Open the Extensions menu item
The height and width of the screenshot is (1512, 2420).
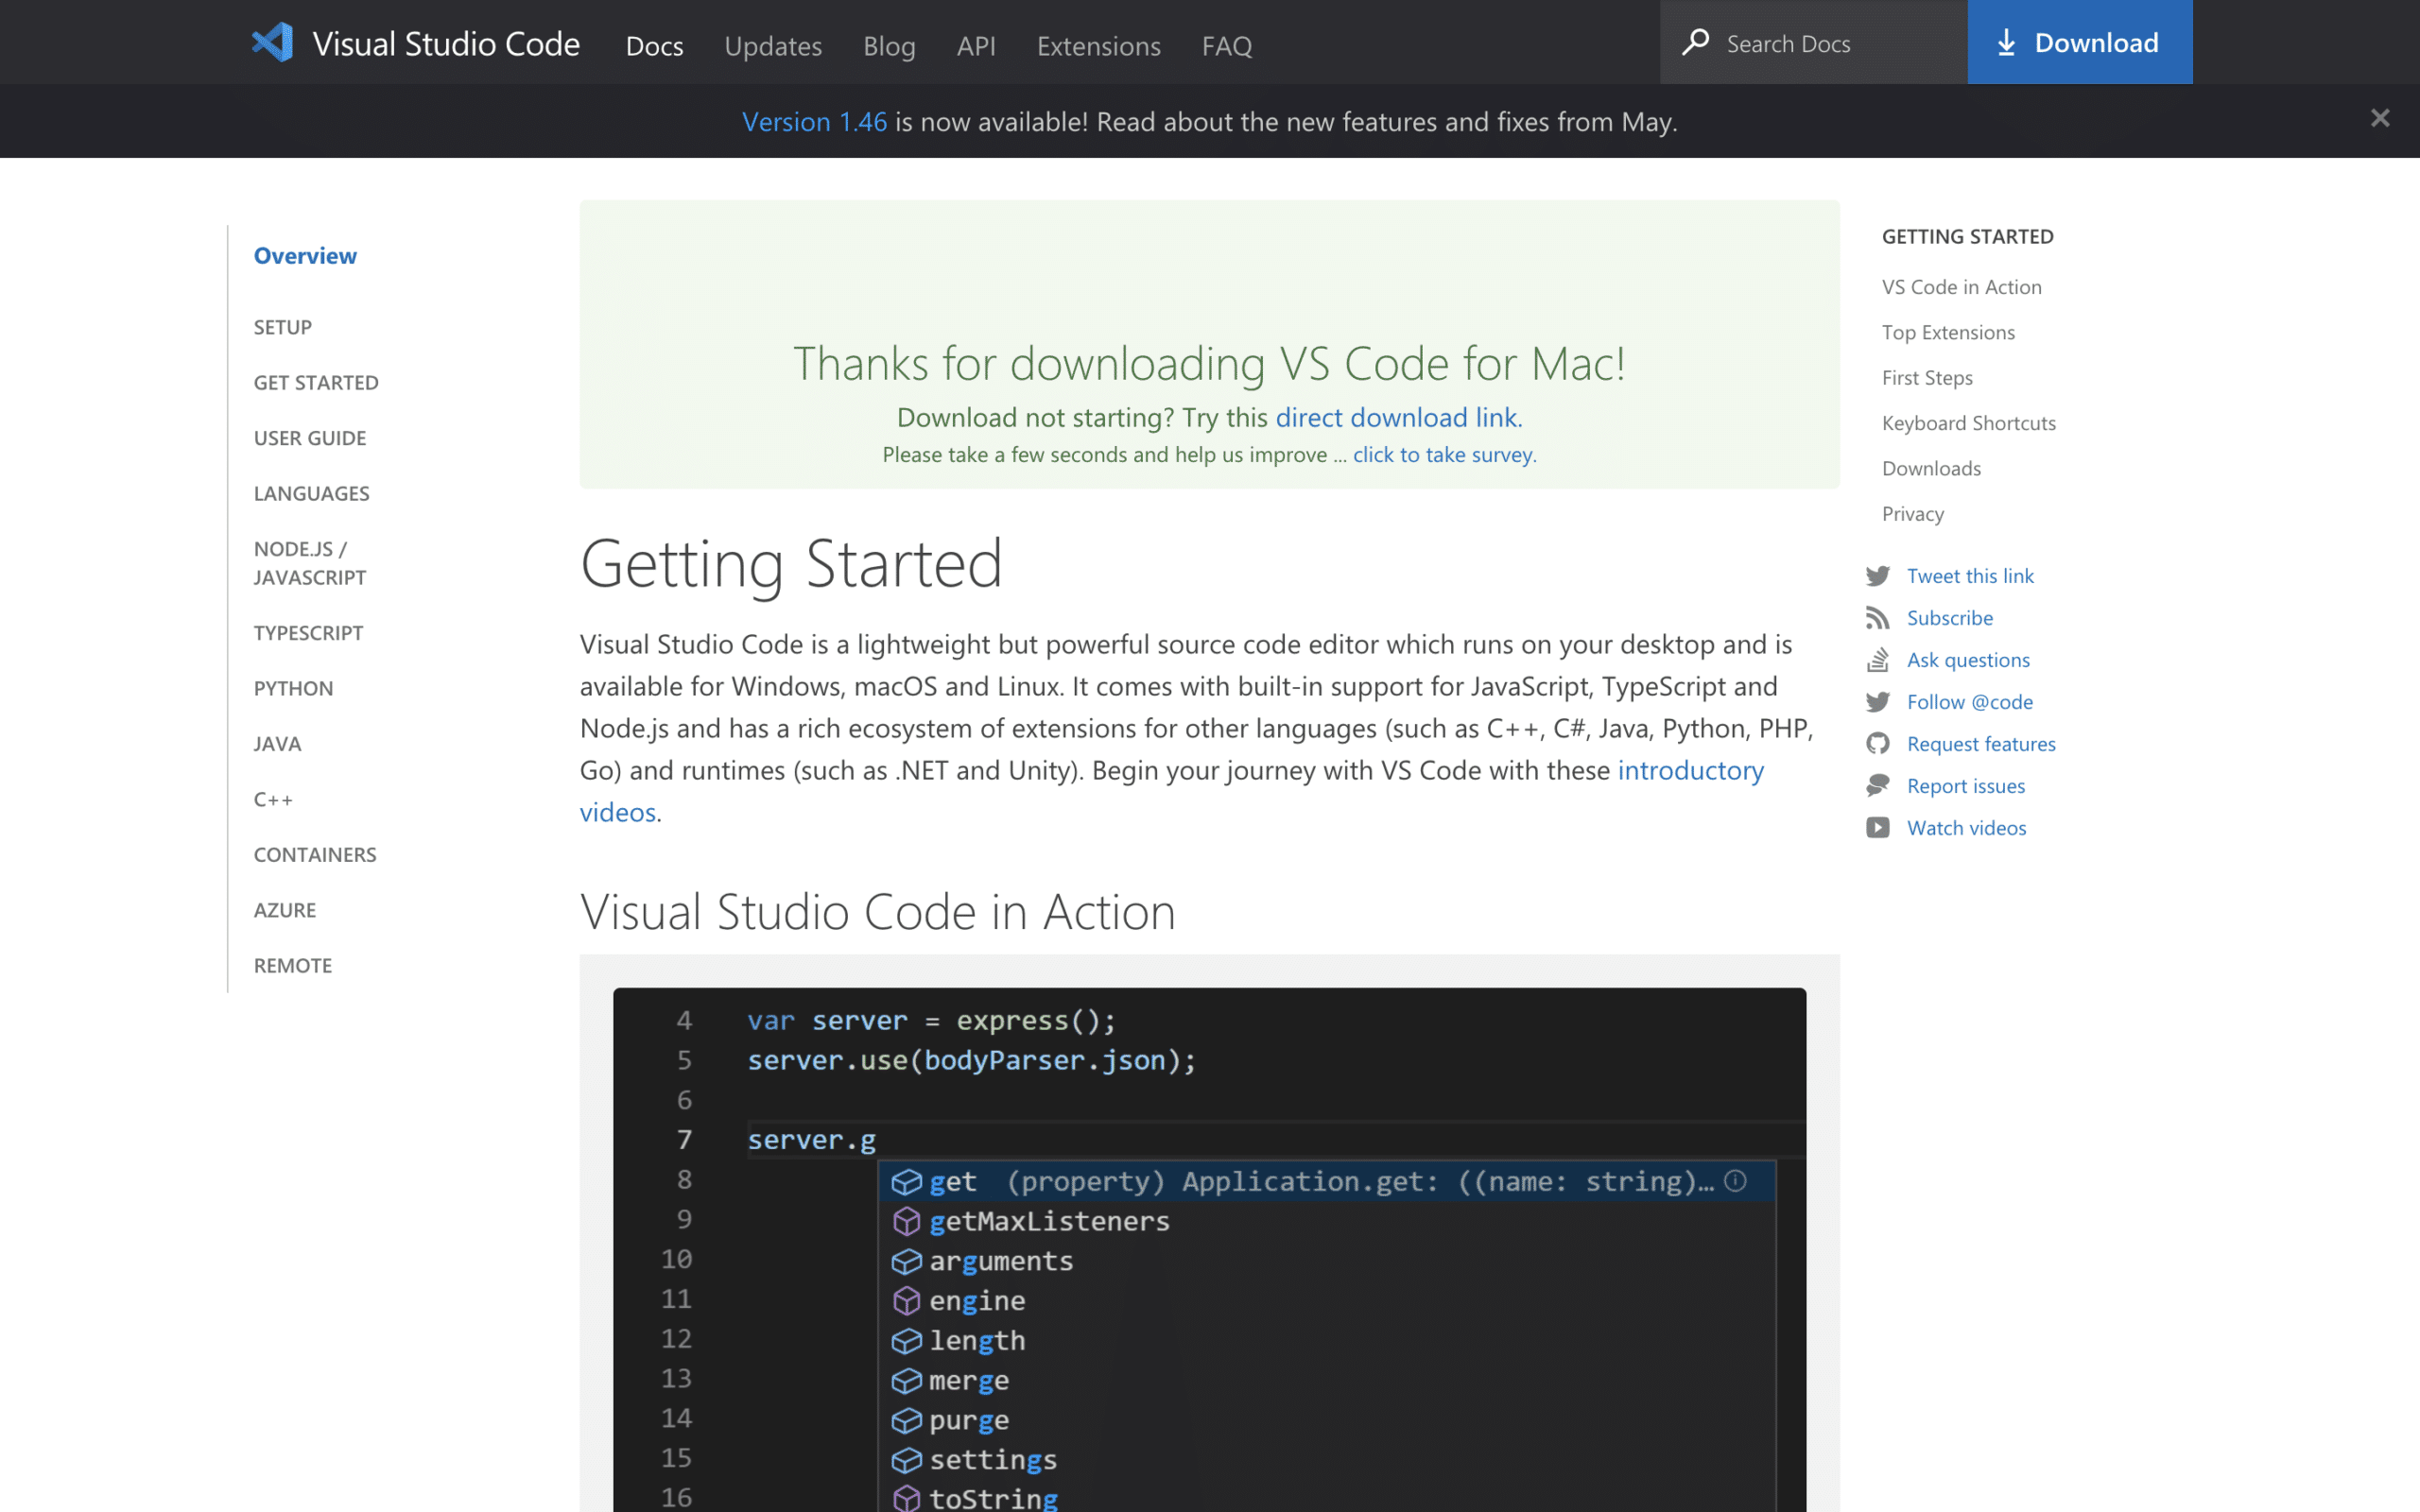coord(1098,46)
